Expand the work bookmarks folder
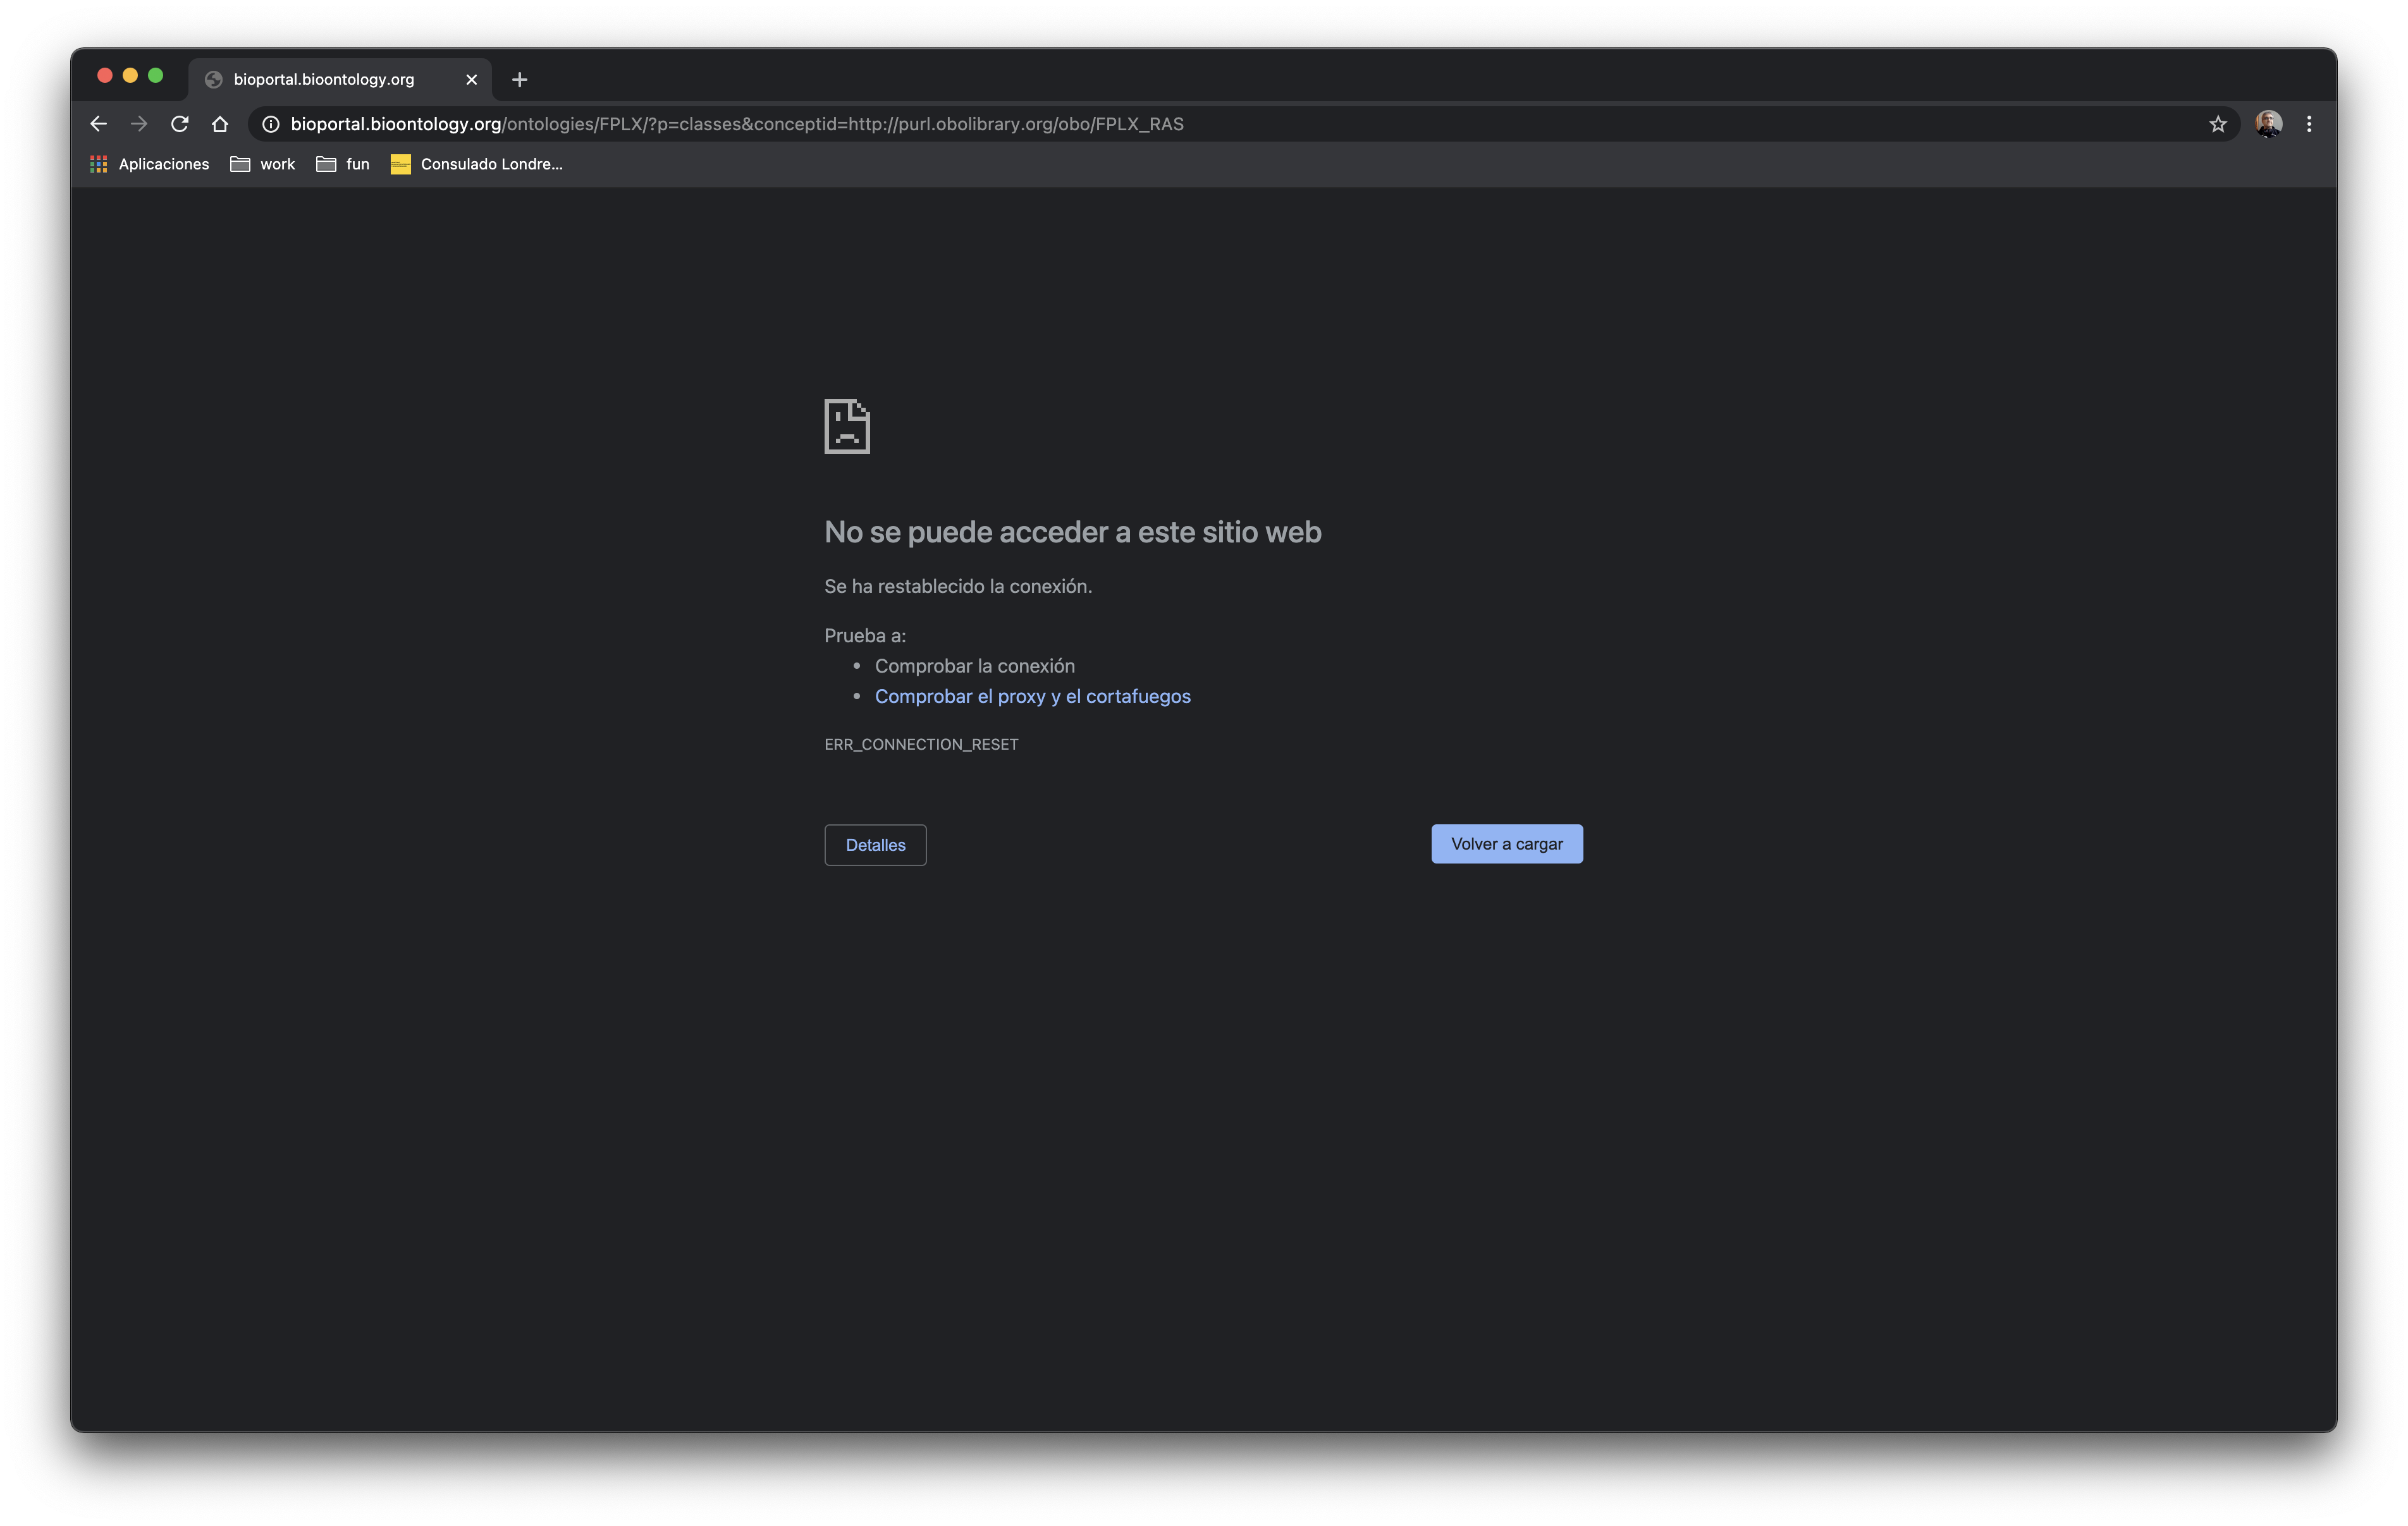The width and height of the screenshot is (2408, 1526). pos(261,164)
